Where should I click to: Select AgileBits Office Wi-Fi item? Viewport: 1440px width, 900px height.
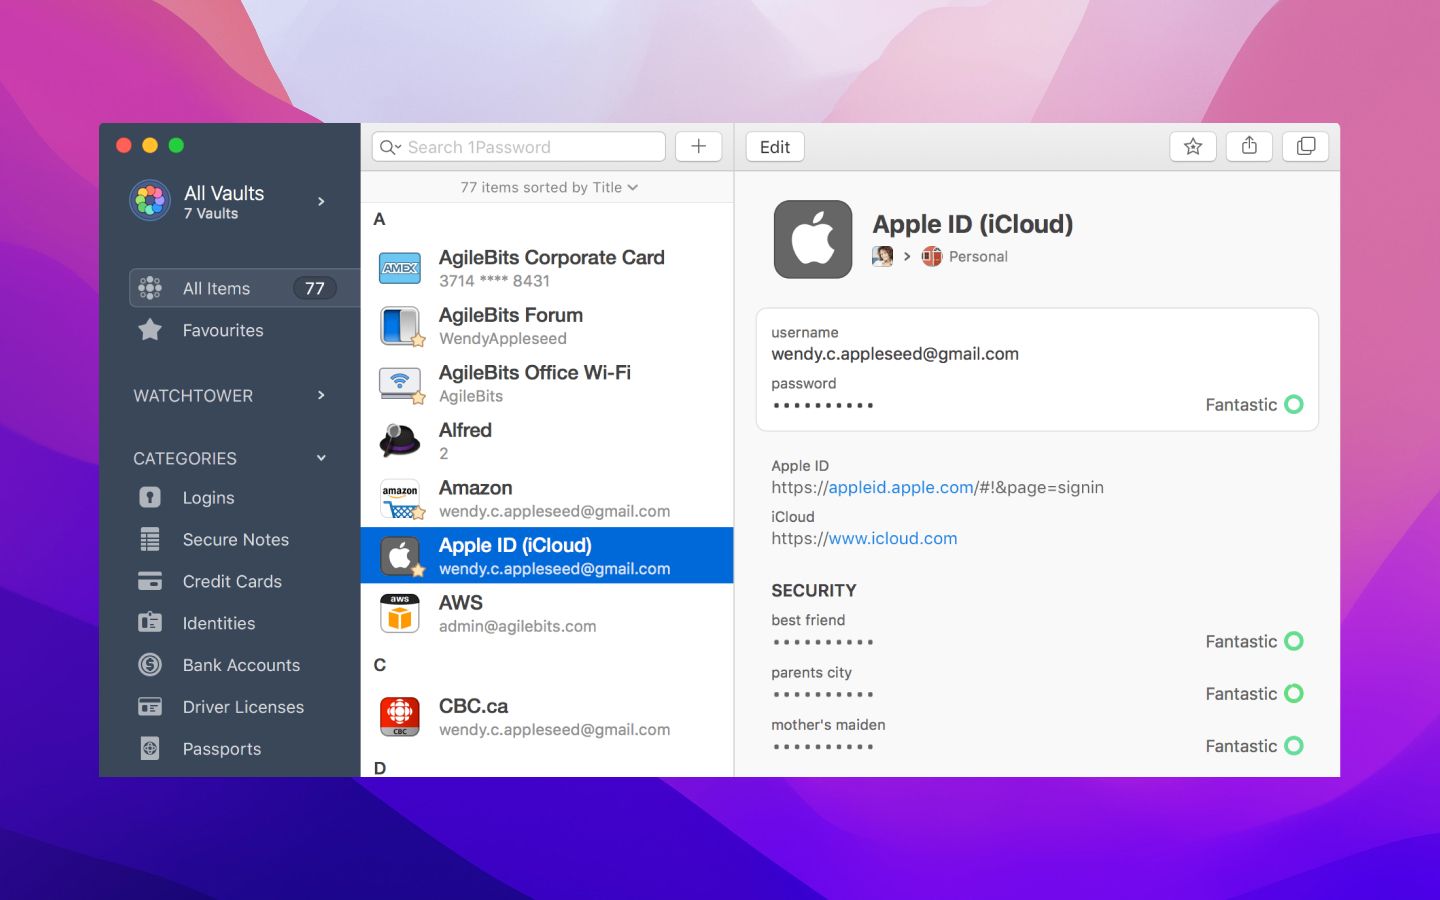[547, 384]
